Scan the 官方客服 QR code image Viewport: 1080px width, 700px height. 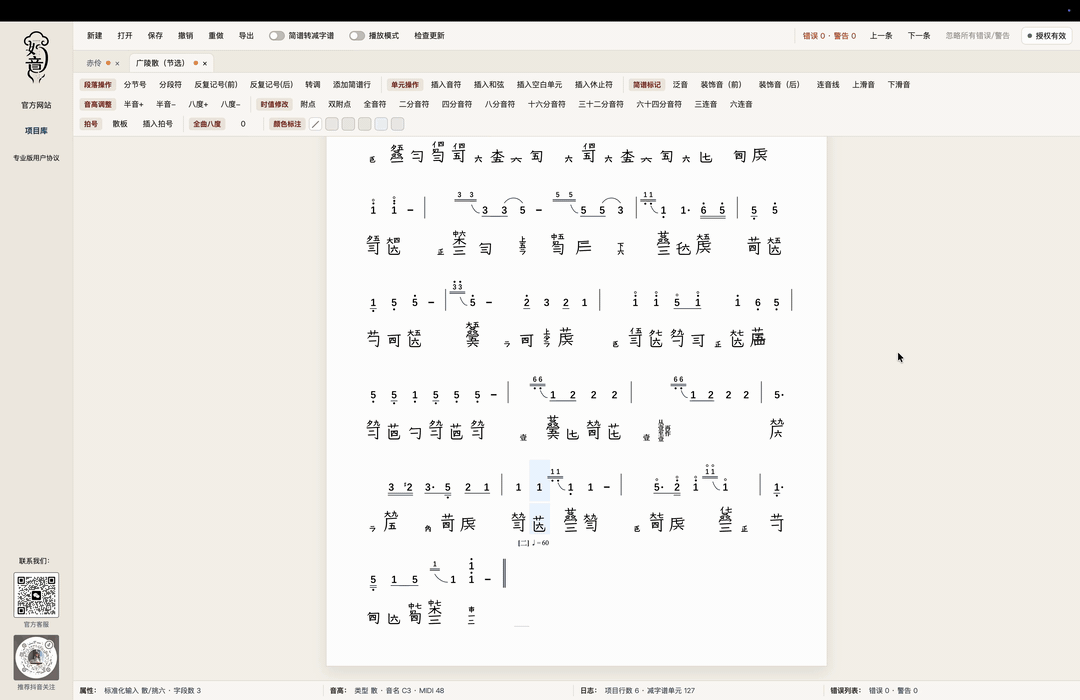point(37,595)
